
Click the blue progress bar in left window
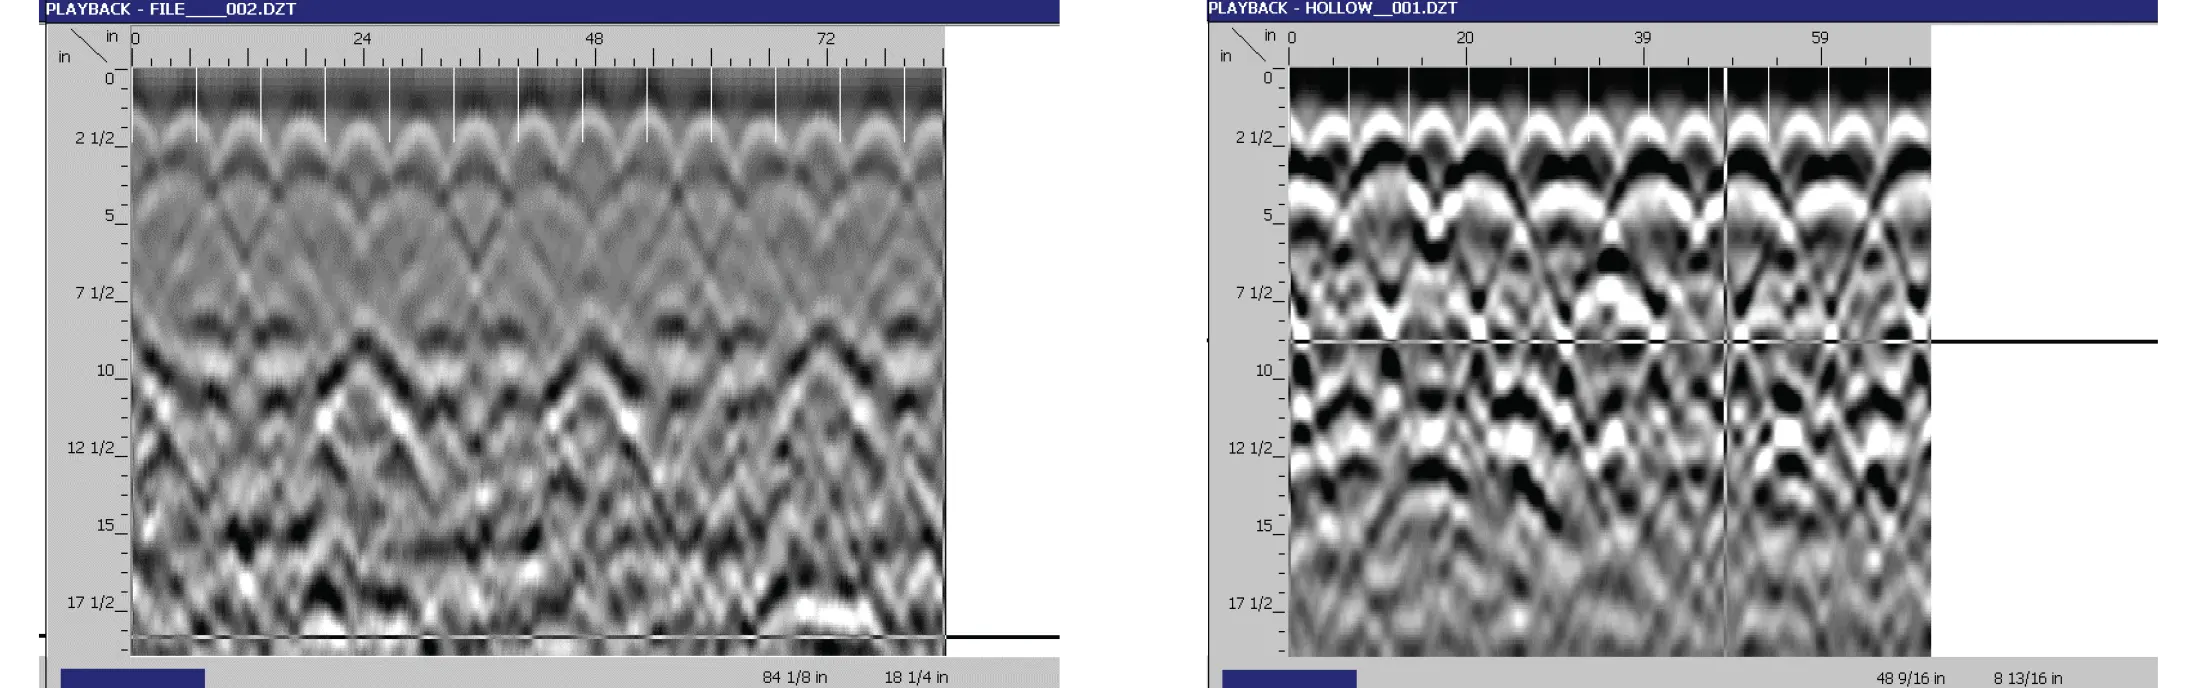tap(132, 678)
